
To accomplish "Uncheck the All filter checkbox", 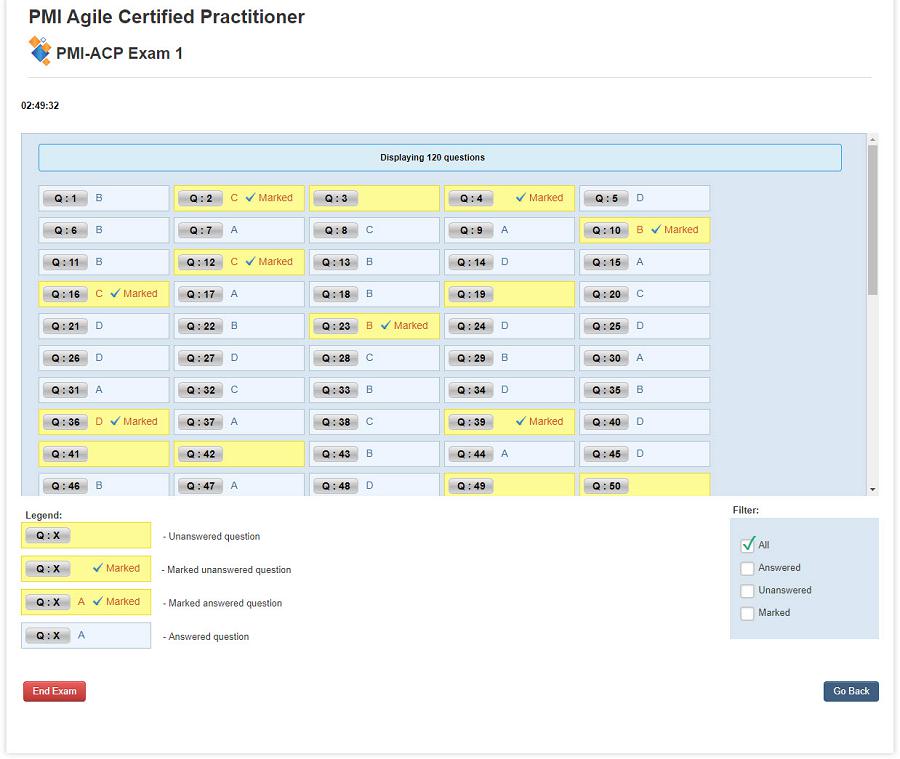I will [747, 545].
